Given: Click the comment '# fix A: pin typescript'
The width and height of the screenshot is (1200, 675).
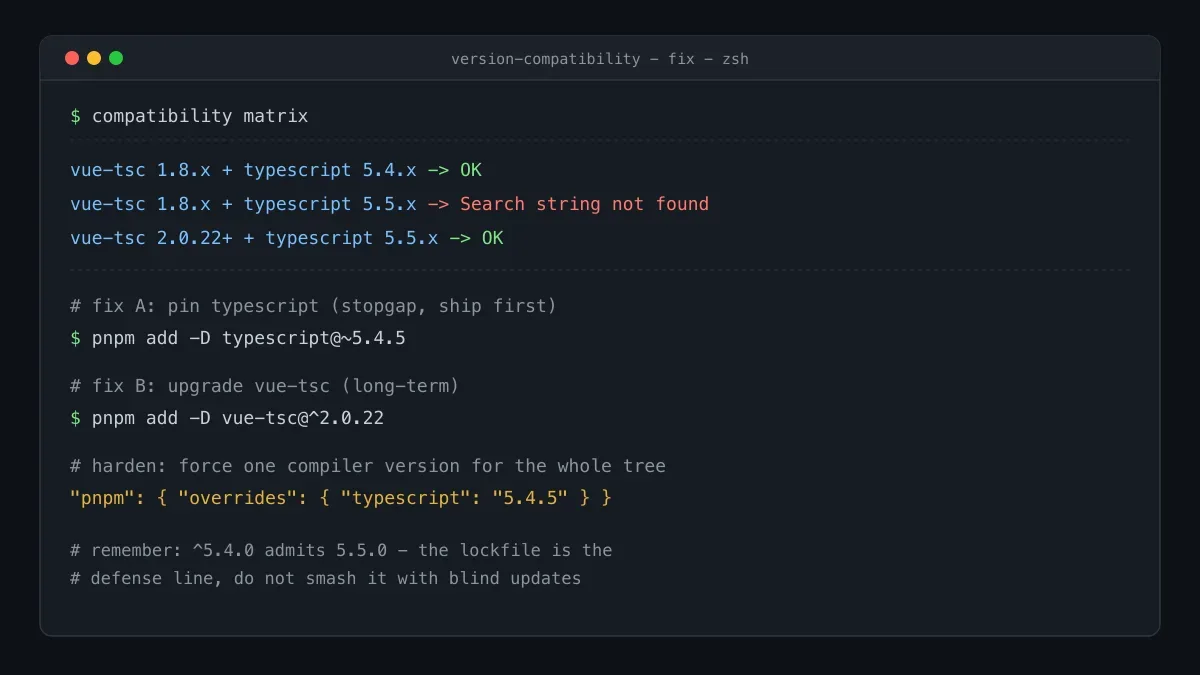Looking at the screenshot, I should coord(313,306).
